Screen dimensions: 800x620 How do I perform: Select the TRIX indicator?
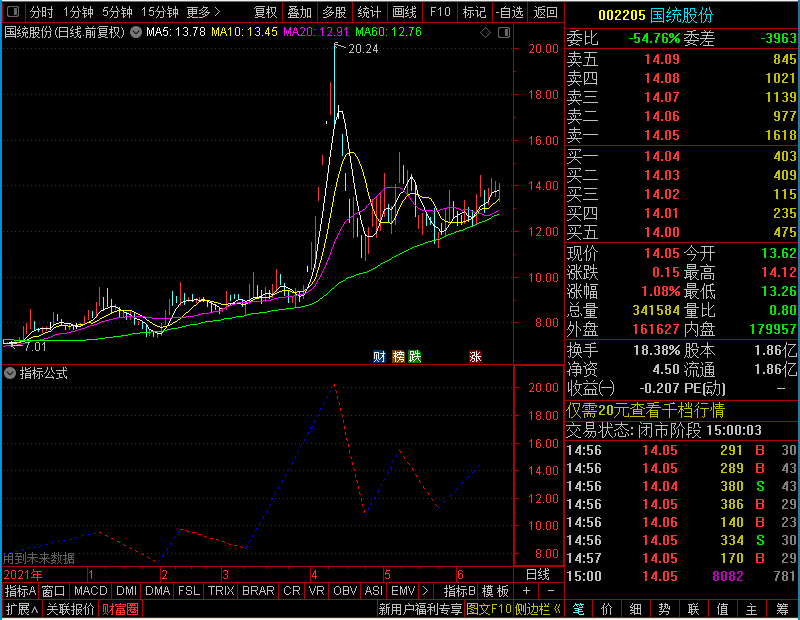(221, 591)
